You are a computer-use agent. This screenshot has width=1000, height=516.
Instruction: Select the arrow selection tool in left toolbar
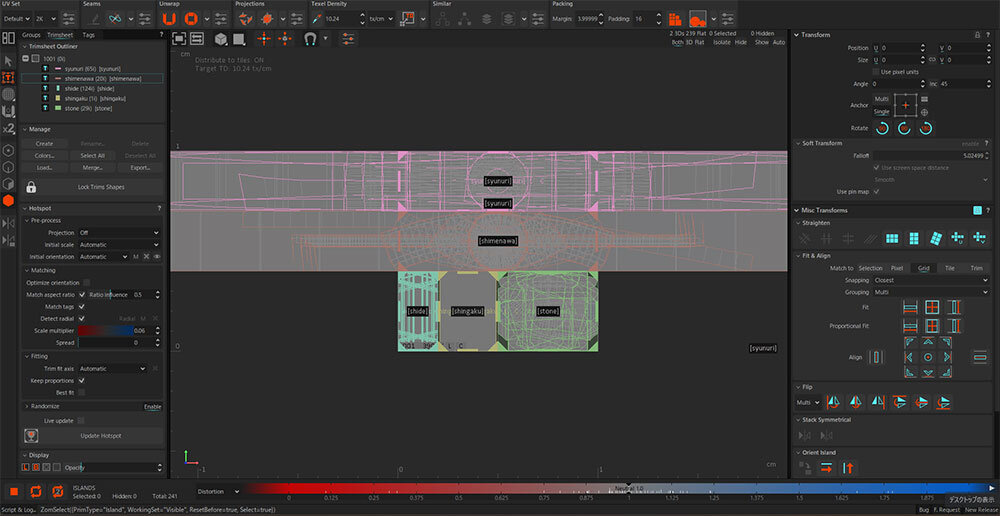coord(8,61)
